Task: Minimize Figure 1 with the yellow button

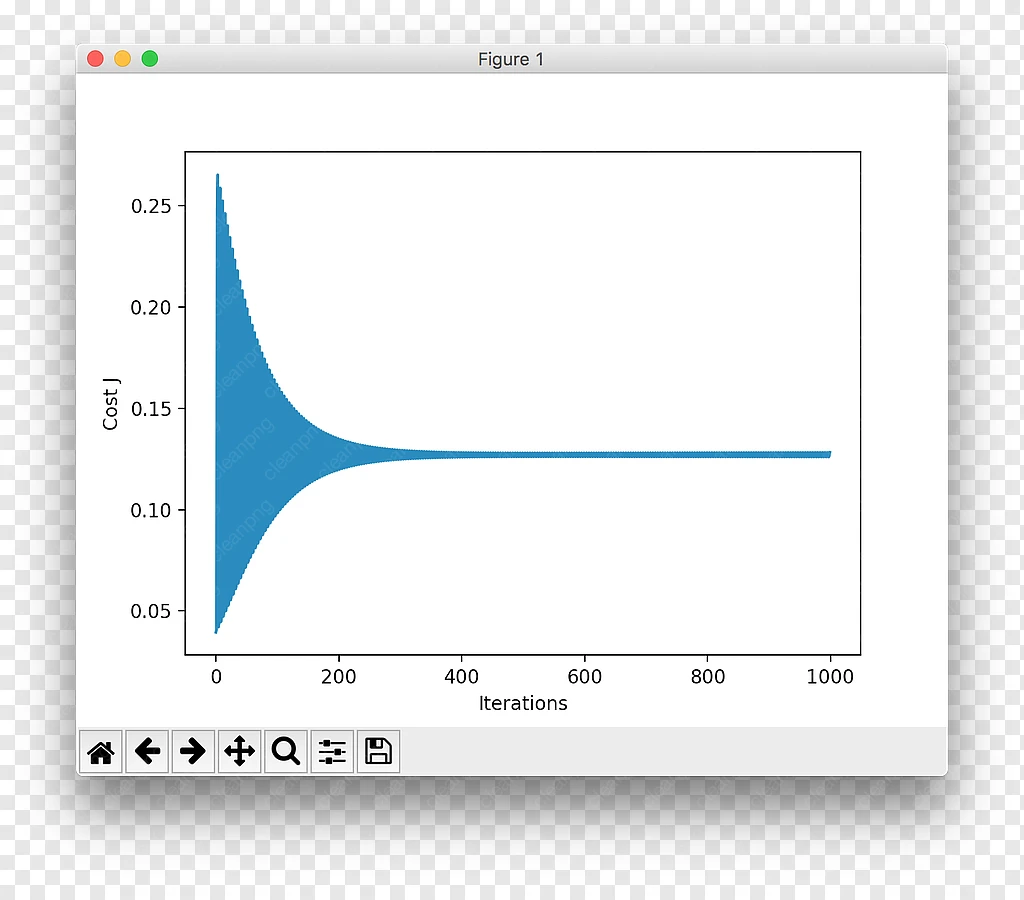Action: [x=123, y=59]
